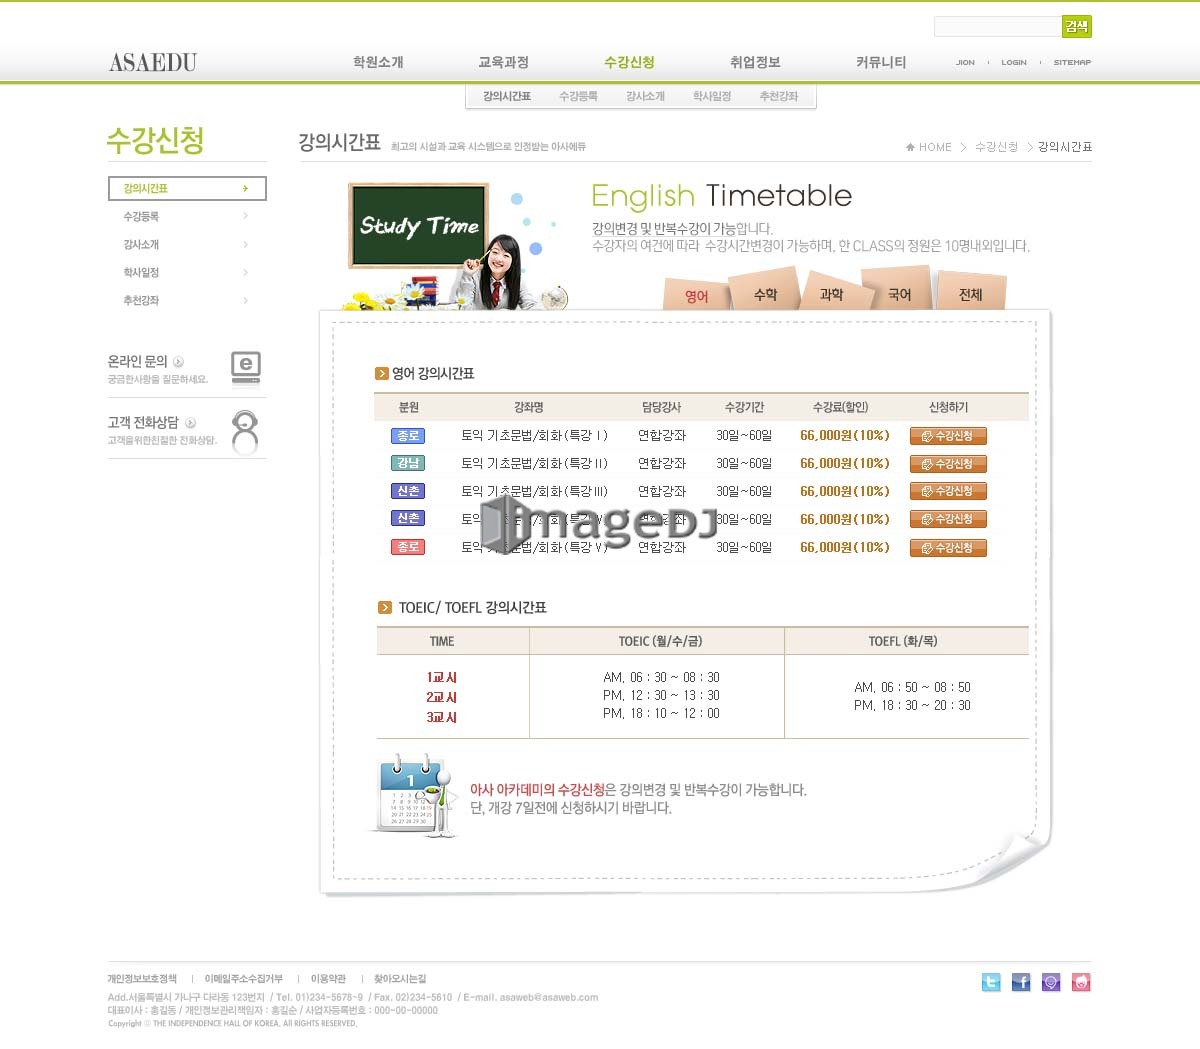This screenshot has width=1200, height=1049.
Task: Click the search input field at top
Action: click(997, 27)
